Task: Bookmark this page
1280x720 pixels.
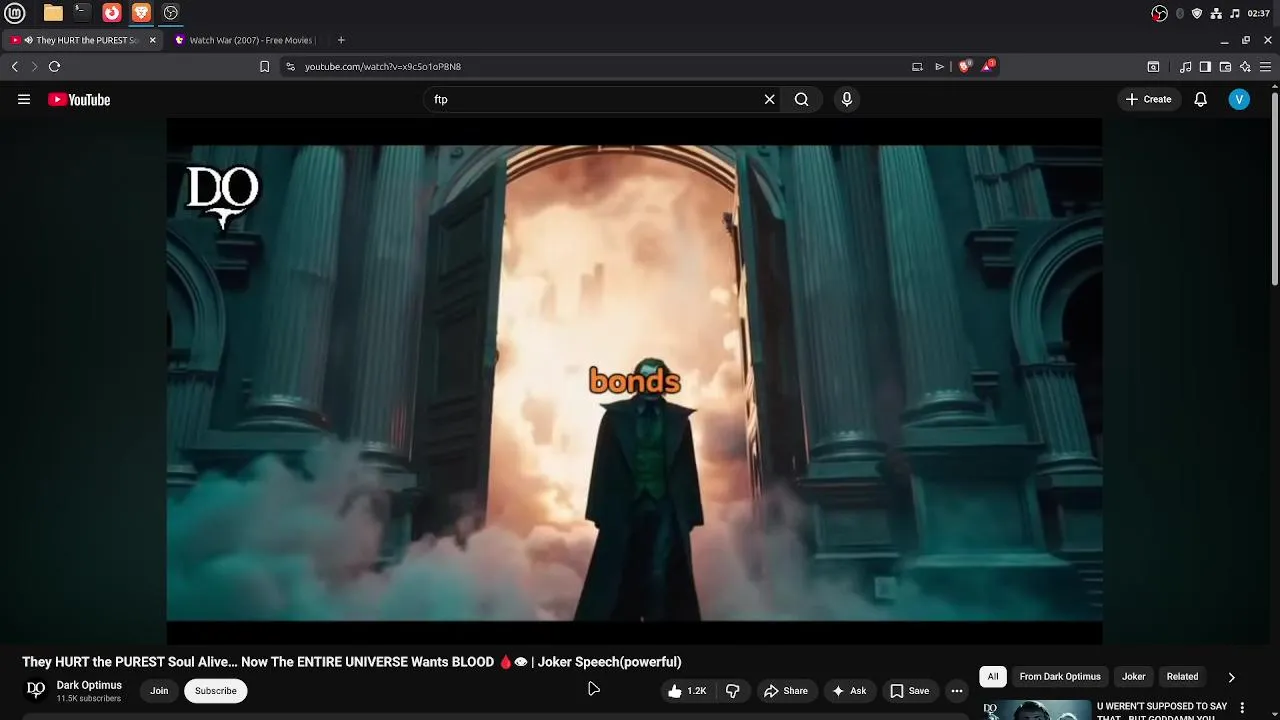Action: (264, 66)
